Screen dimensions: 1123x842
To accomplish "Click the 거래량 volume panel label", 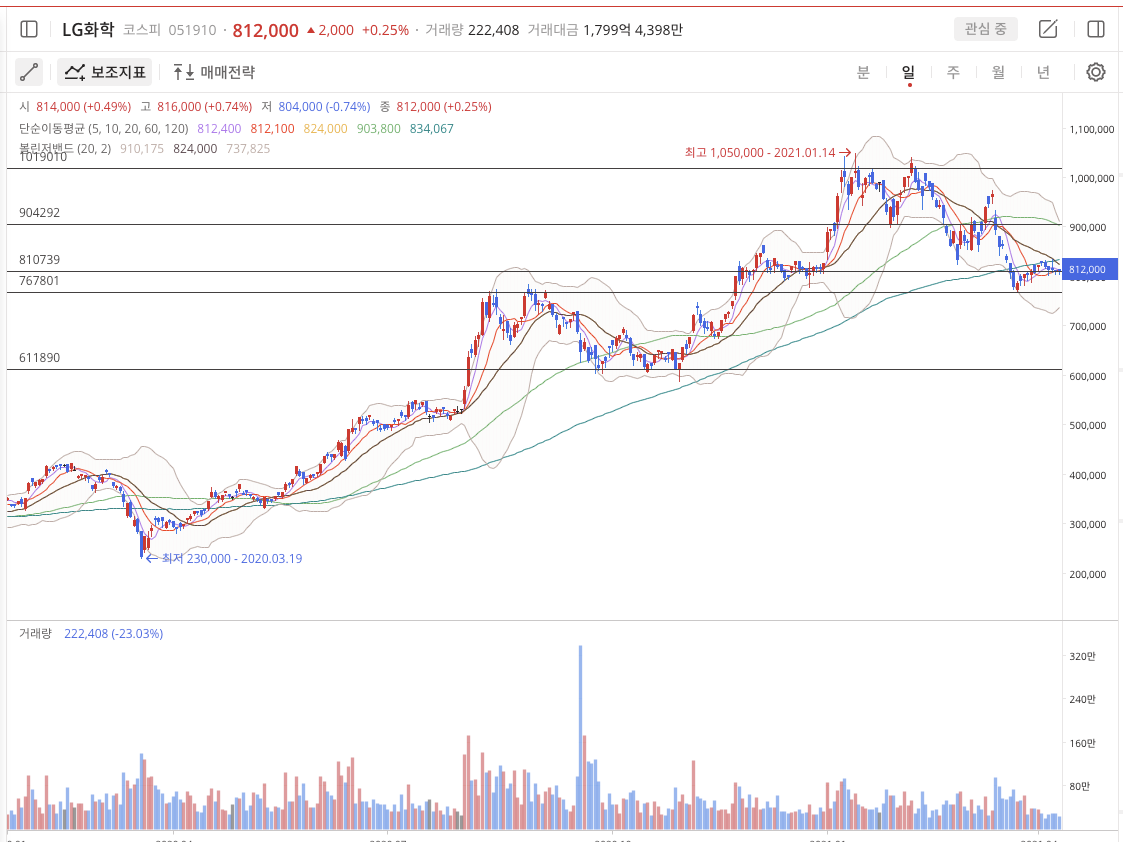I will point(35,634).
